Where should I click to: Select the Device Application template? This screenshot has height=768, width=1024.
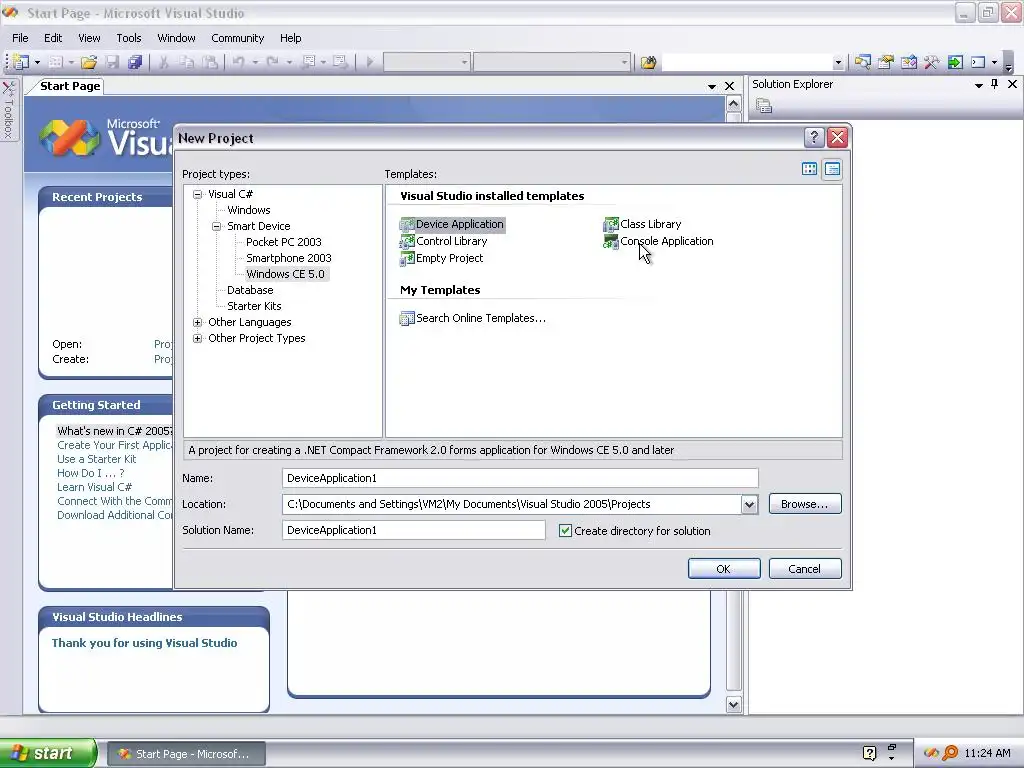pyautogui.click(x=452, y=224)
